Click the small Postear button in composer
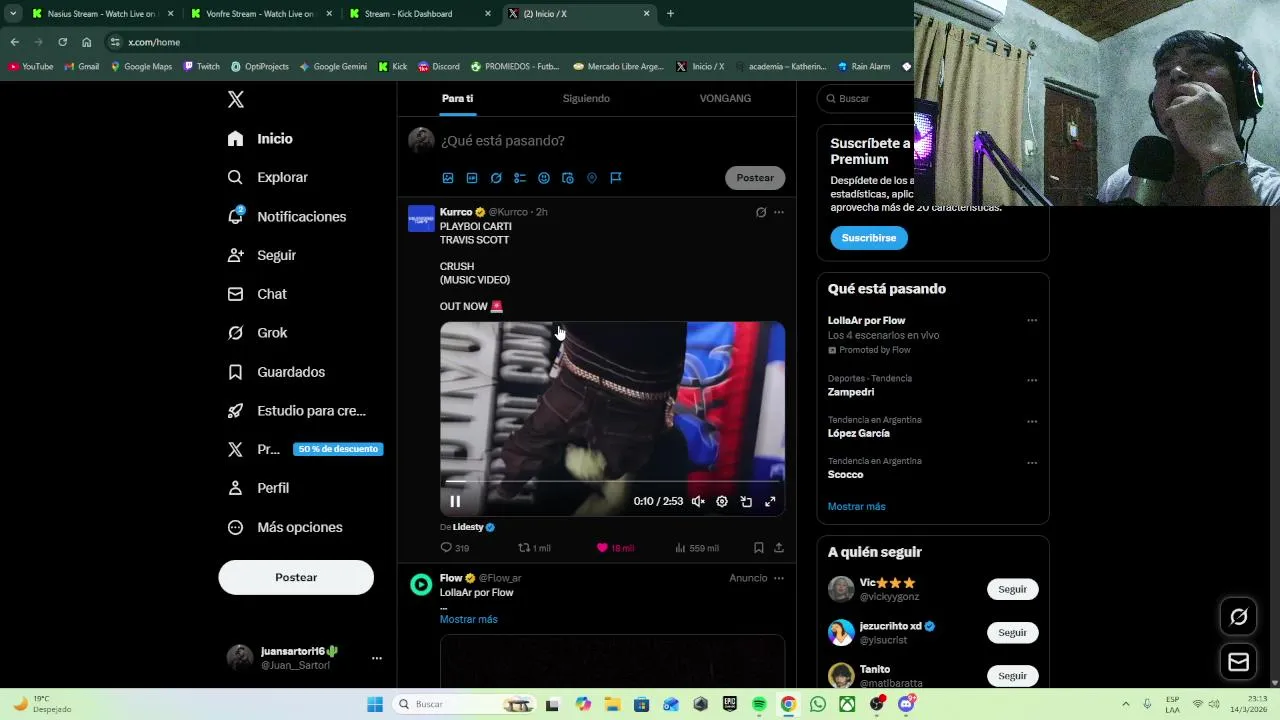This screenshot has height=720, width=1280. click(755, 178)
